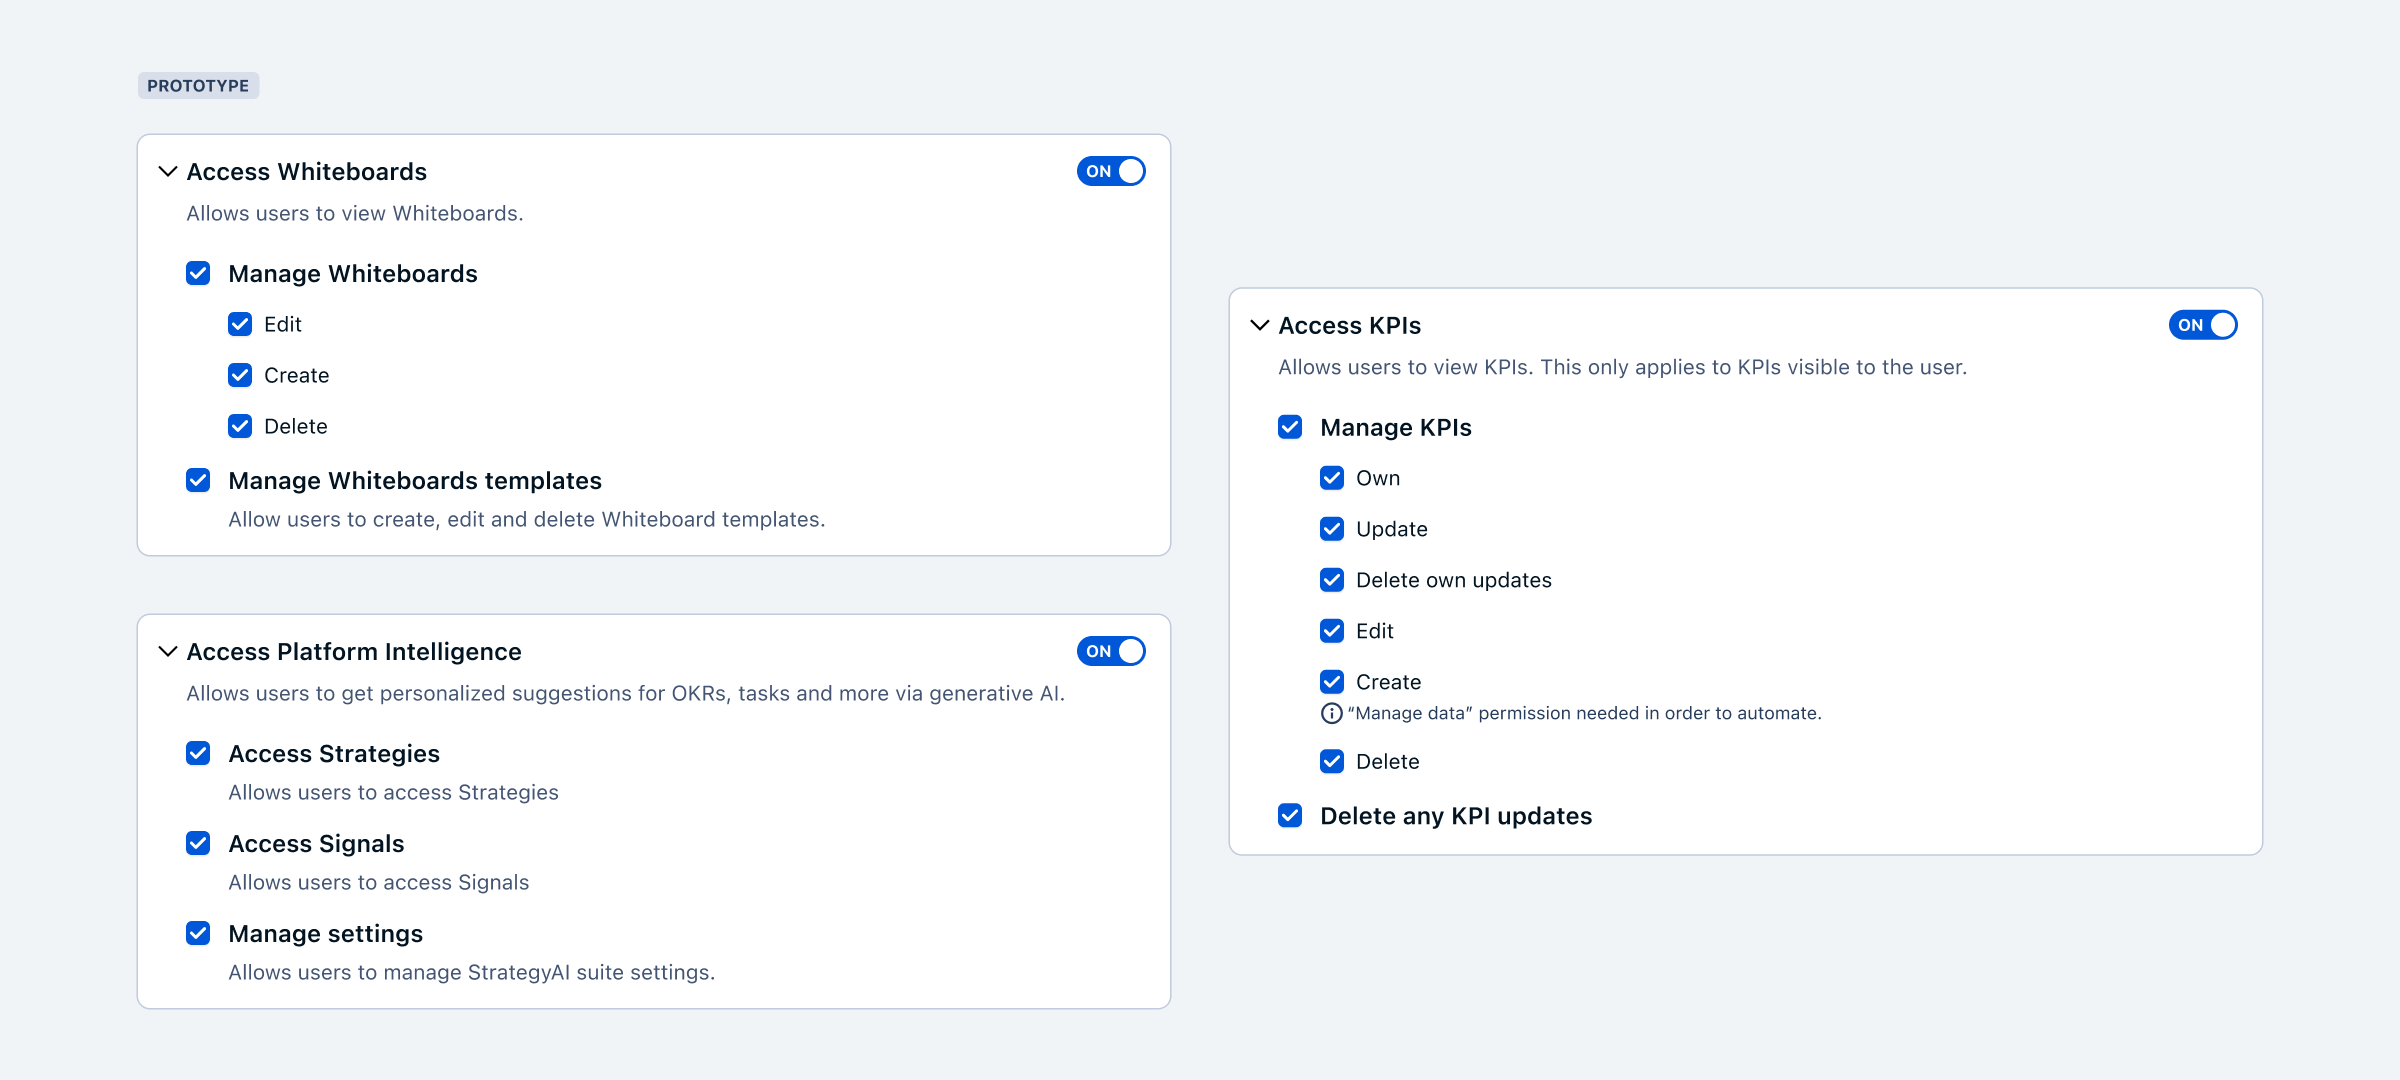The image size is (2400, 1080).
Task: Collapse Access Platform Intelligence section
Action: tap(168, 652)
